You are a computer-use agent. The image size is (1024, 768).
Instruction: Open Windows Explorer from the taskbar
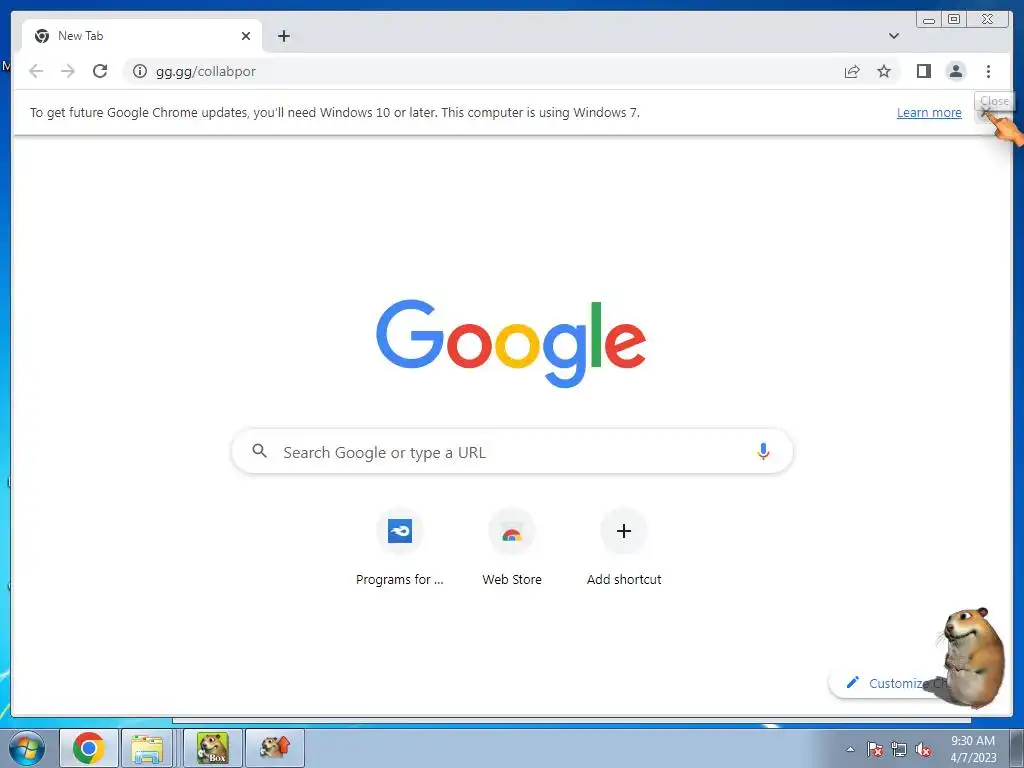point(147,748)
